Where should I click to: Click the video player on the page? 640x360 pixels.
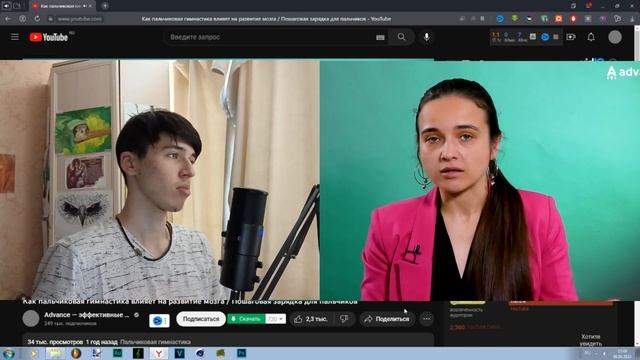320,180
